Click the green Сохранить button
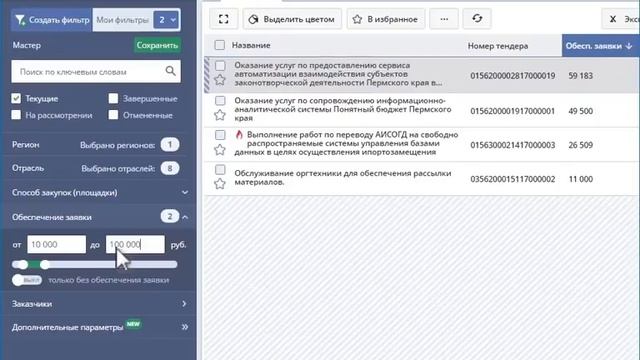Image resolution: width=640 pixels, height=360 pixels. pyautogui.click(x=157, y=45)
